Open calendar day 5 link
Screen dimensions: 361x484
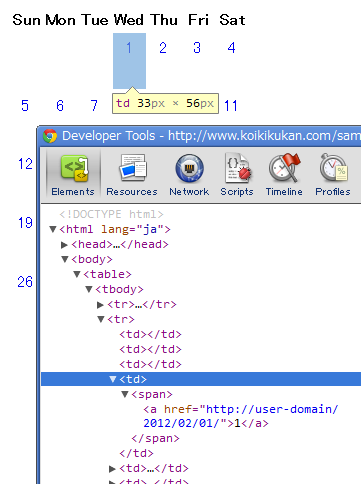(25, 106)
